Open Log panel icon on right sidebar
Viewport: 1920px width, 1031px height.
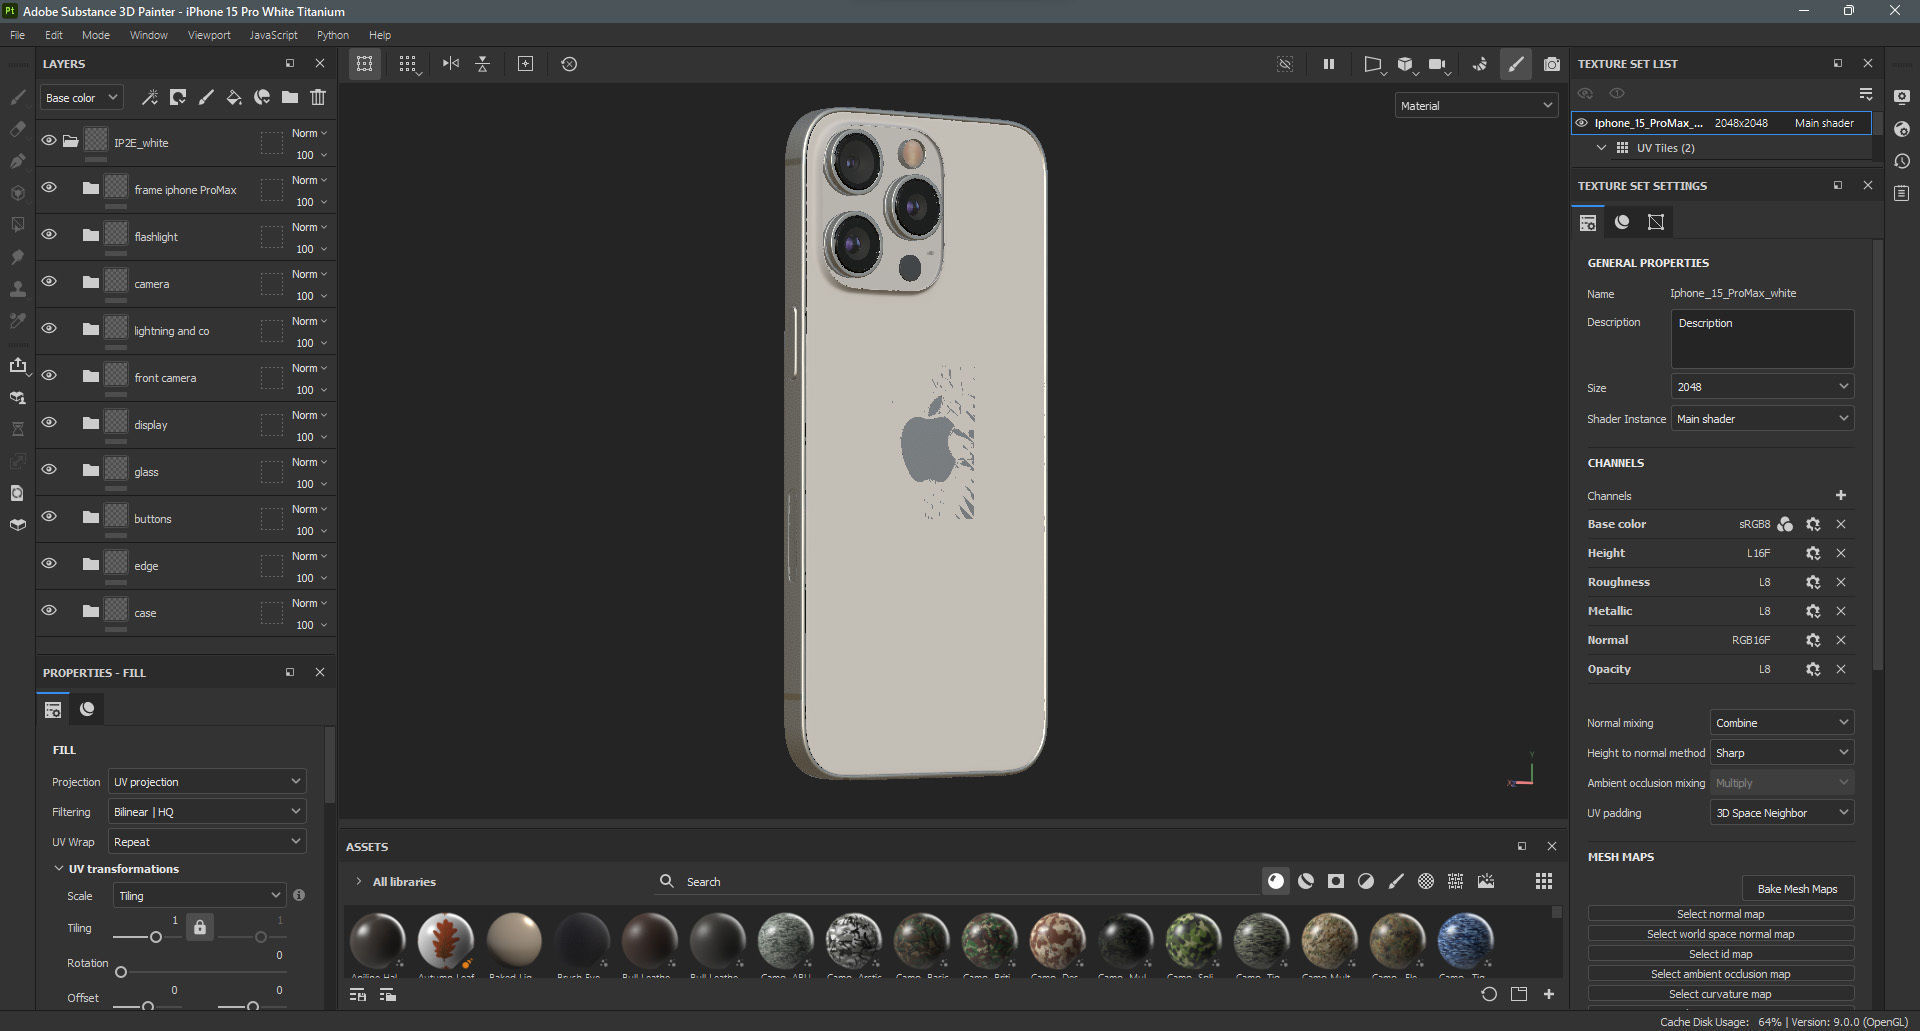click(x=1902, y=193)
